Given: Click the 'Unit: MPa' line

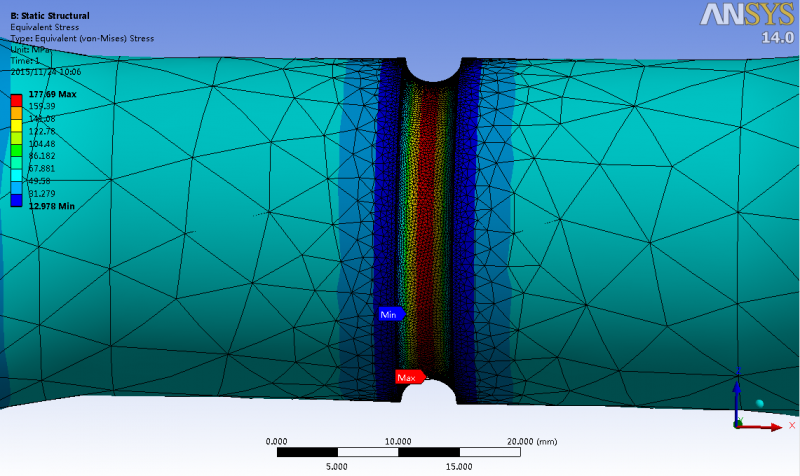Looking at the screenshot, I should click(30, 49).
